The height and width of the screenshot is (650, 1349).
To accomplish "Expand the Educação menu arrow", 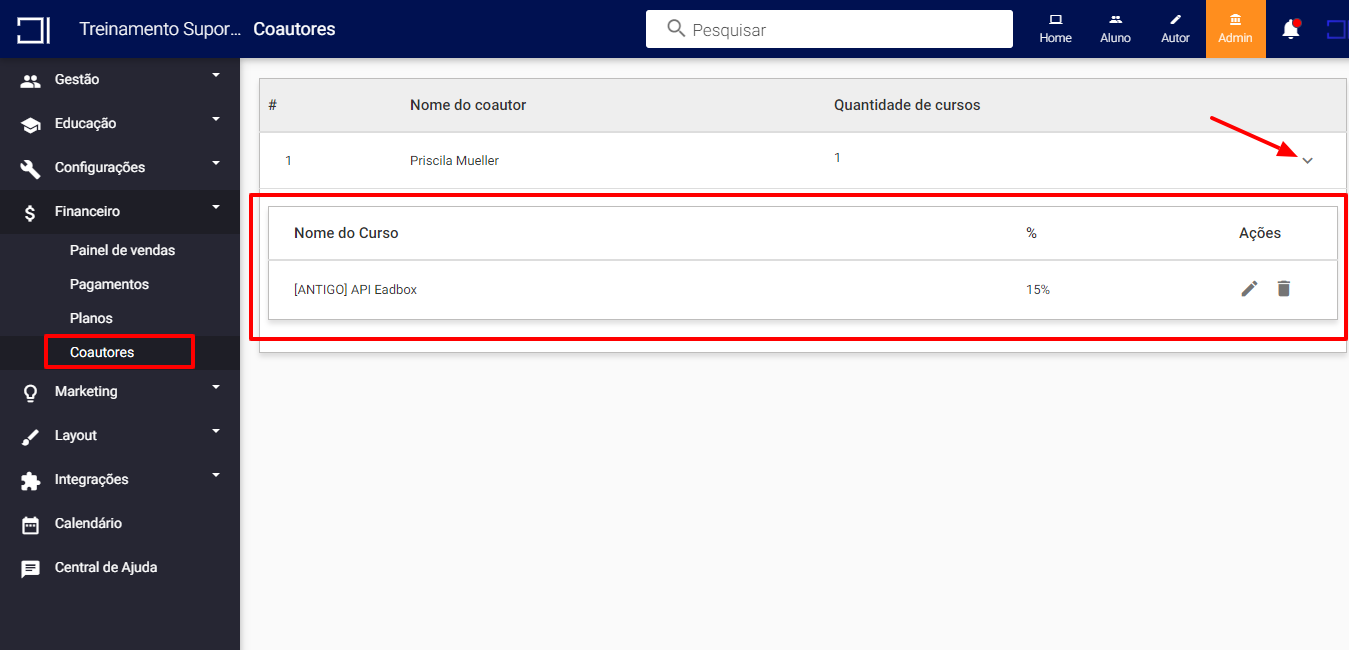I will point(216,119).
